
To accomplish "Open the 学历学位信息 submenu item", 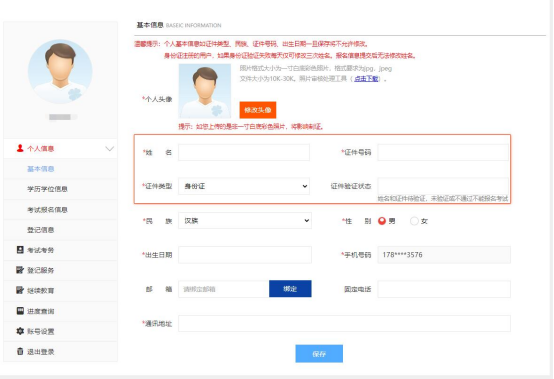I will pos(47,189).
